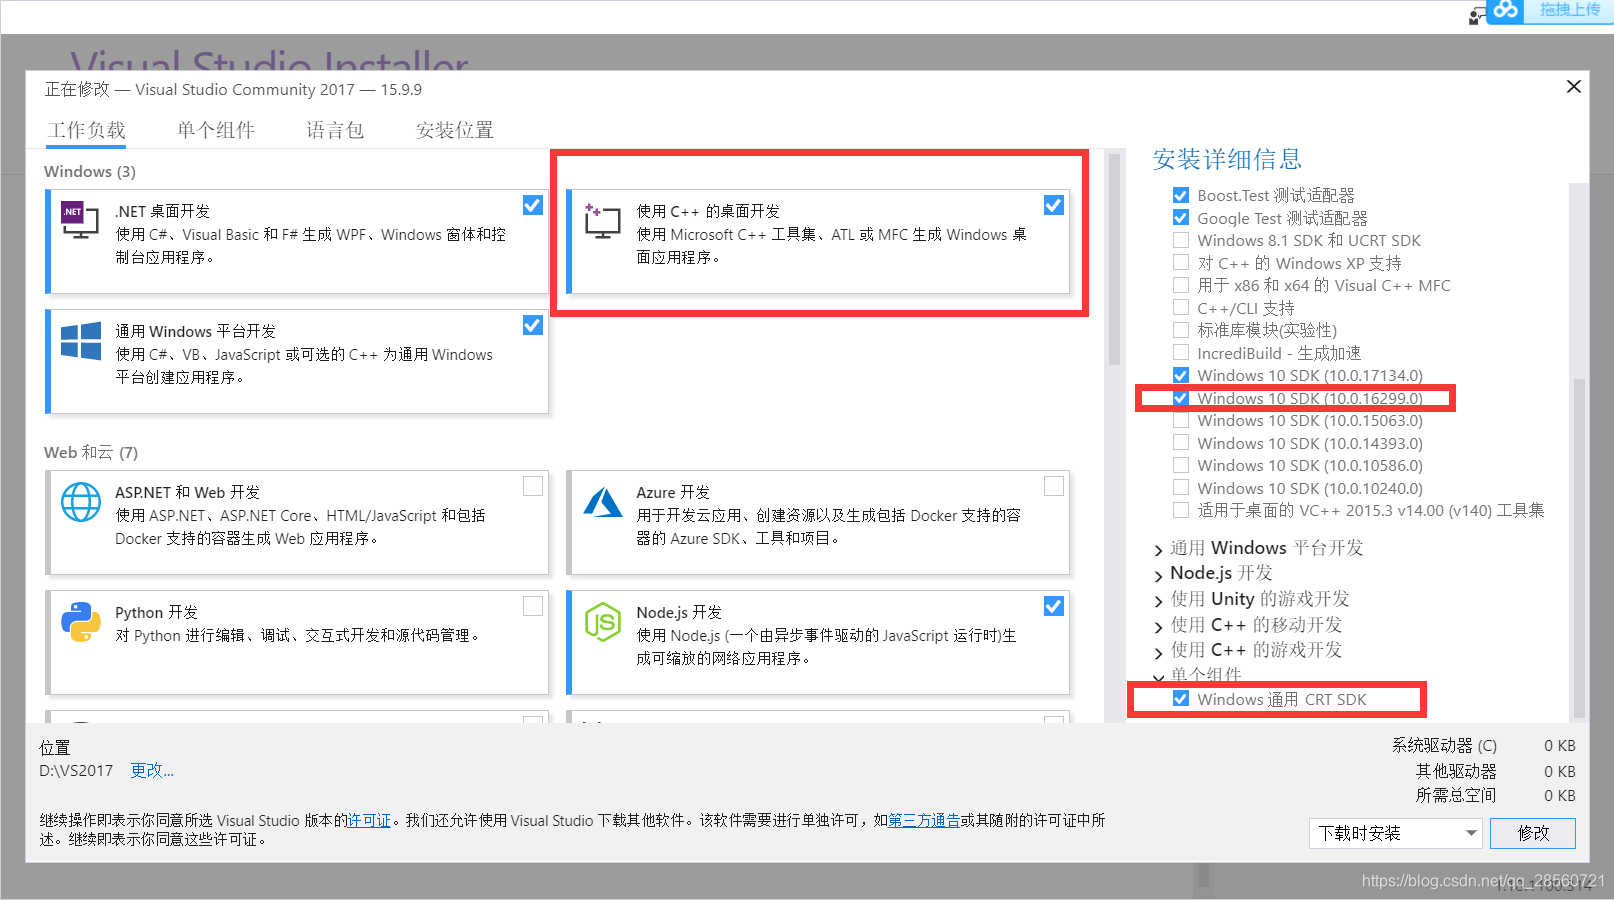Check VC++ 2015.3 v14.00 (v140) 工具集
The width and height of the screenshot is (1614, 900).
coord(1181,510)
